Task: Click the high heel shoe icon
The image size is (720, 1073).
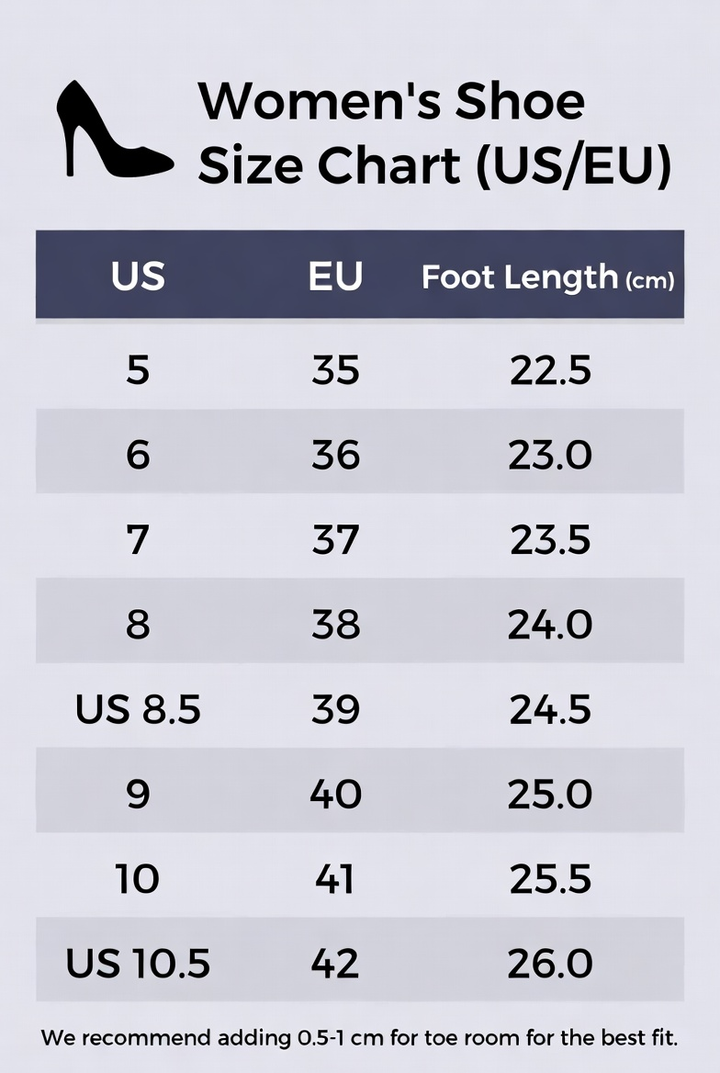Action: pyautogui.click(x=114, y=129)
